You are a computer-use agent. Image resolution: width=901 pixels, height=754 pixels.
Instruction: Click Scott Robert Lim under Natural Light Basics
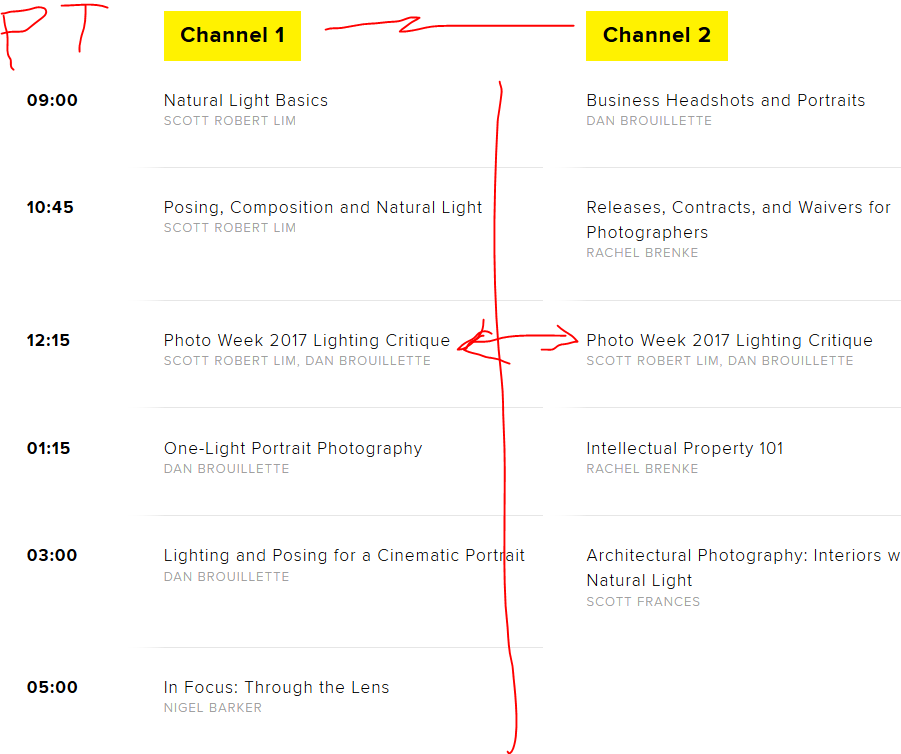[230, 121]
